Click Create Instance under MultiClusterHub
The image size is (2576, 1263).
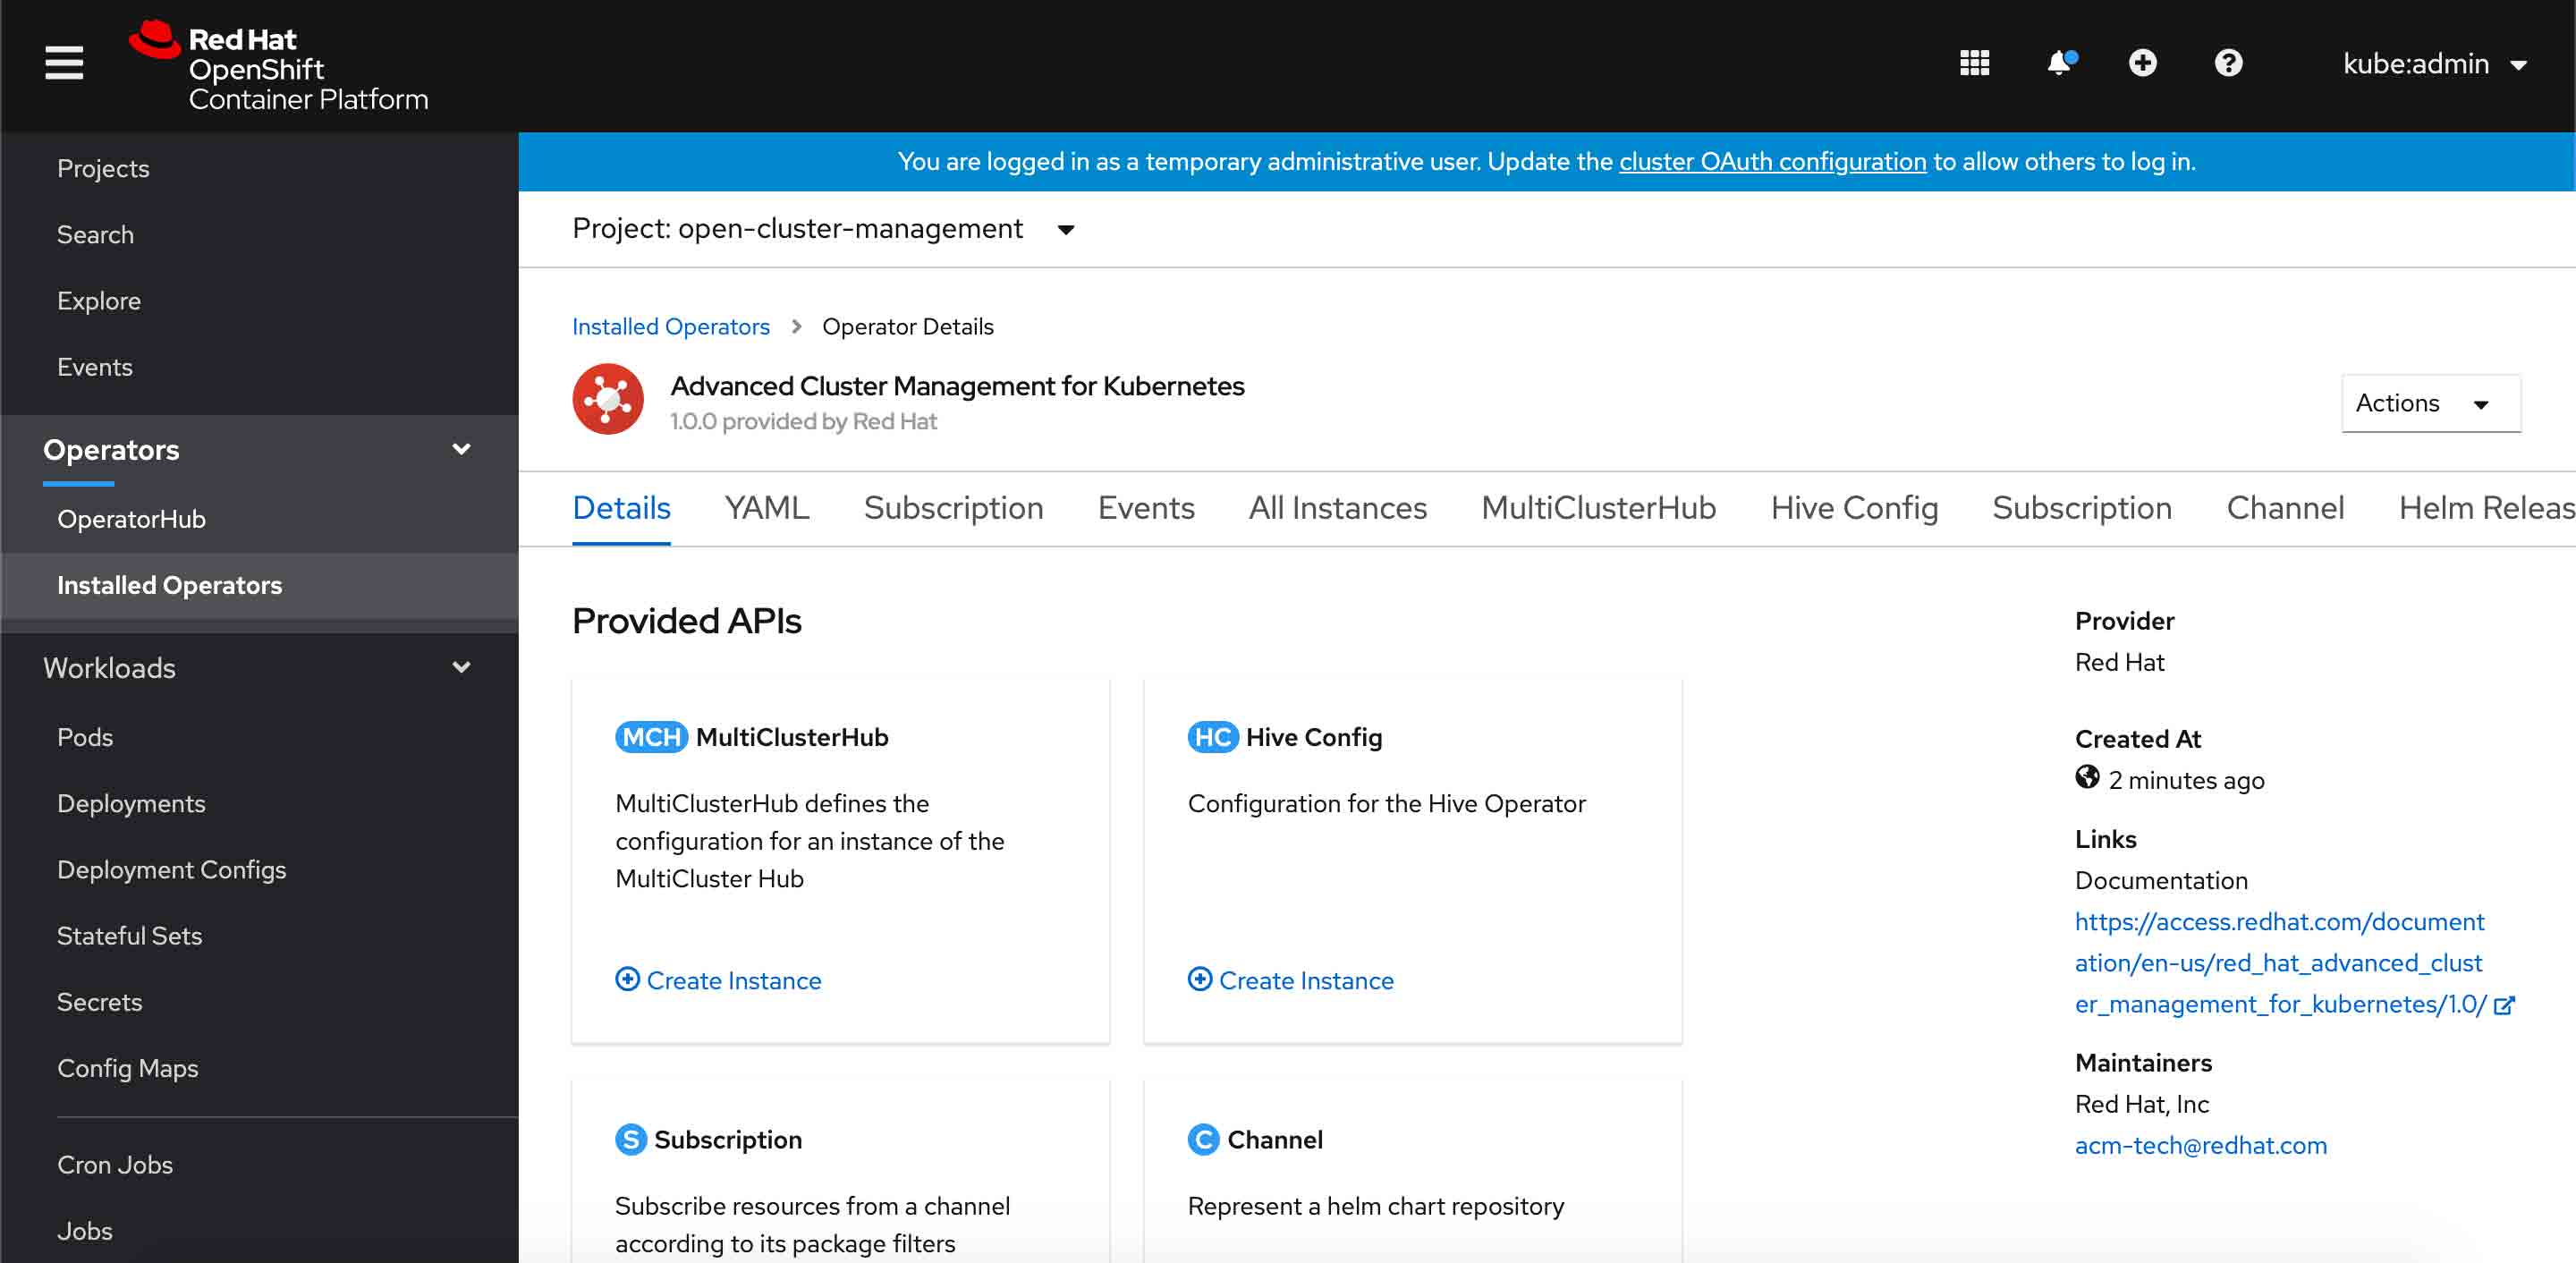pos(718,980)
